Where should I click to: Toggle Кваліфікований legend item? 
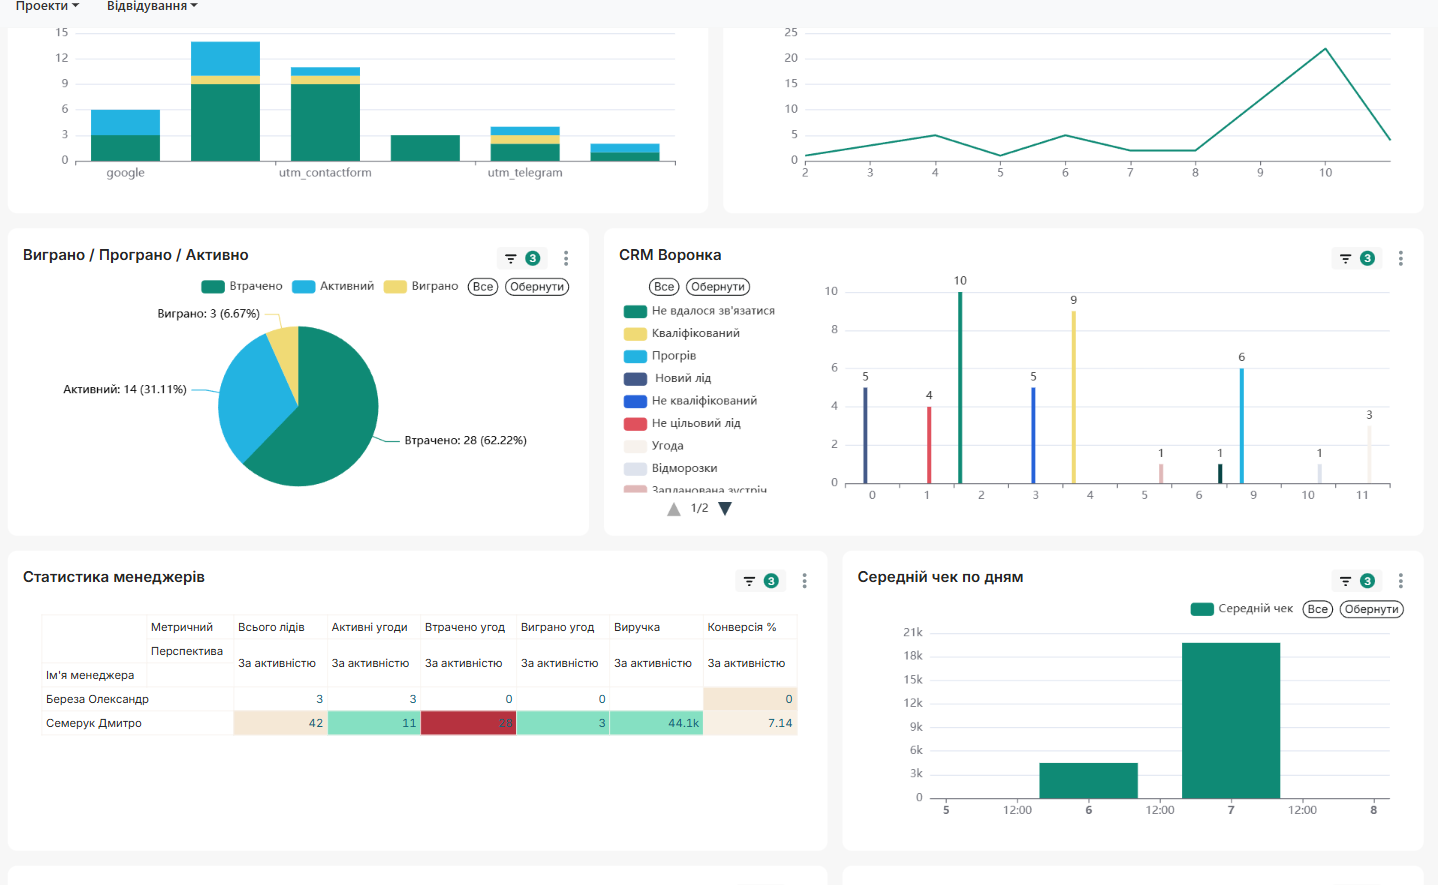(682, 333)
